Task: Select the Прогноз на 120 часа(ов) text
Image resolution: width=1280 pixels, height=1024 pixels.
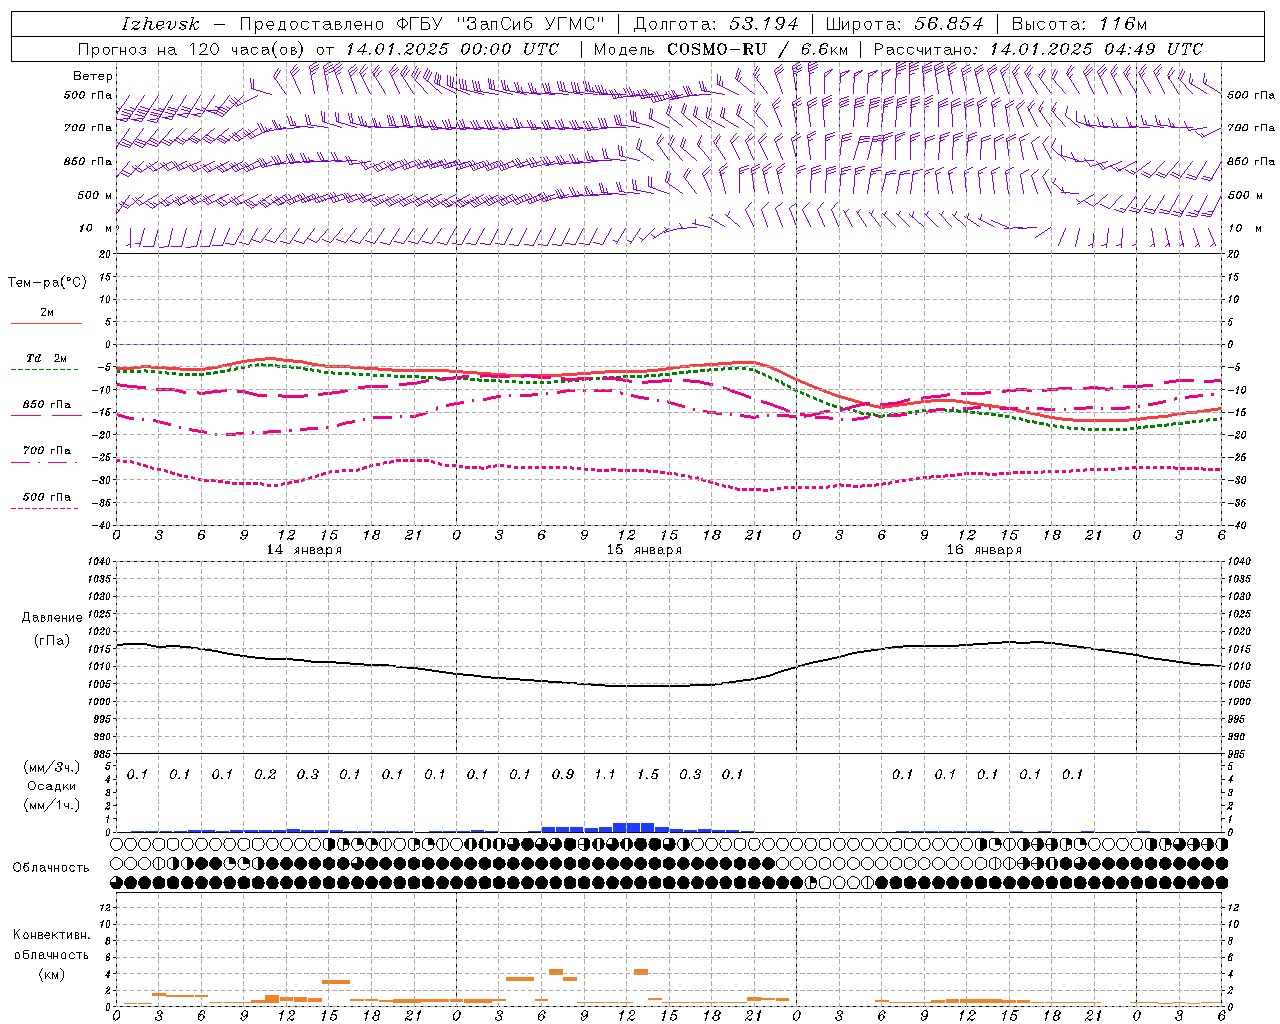Action: pos(192,49)
